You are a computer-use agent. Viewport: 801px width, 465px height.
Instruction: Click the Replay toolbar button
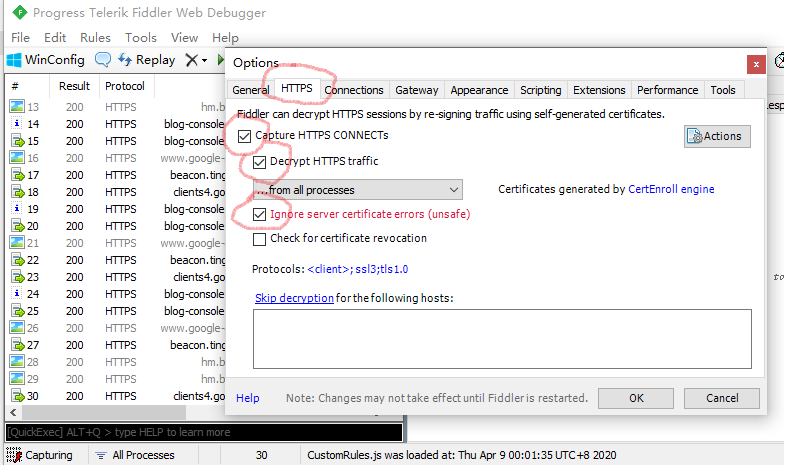tap(147, 60)
